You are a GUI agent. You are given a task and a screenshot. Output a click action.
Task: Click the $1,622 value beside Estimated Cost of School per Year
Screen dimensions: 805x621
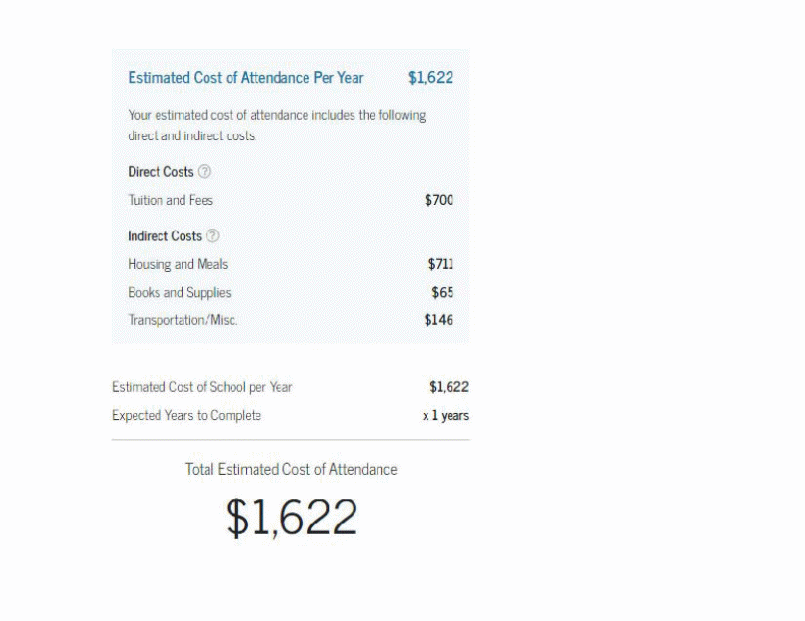coord(449,387)
